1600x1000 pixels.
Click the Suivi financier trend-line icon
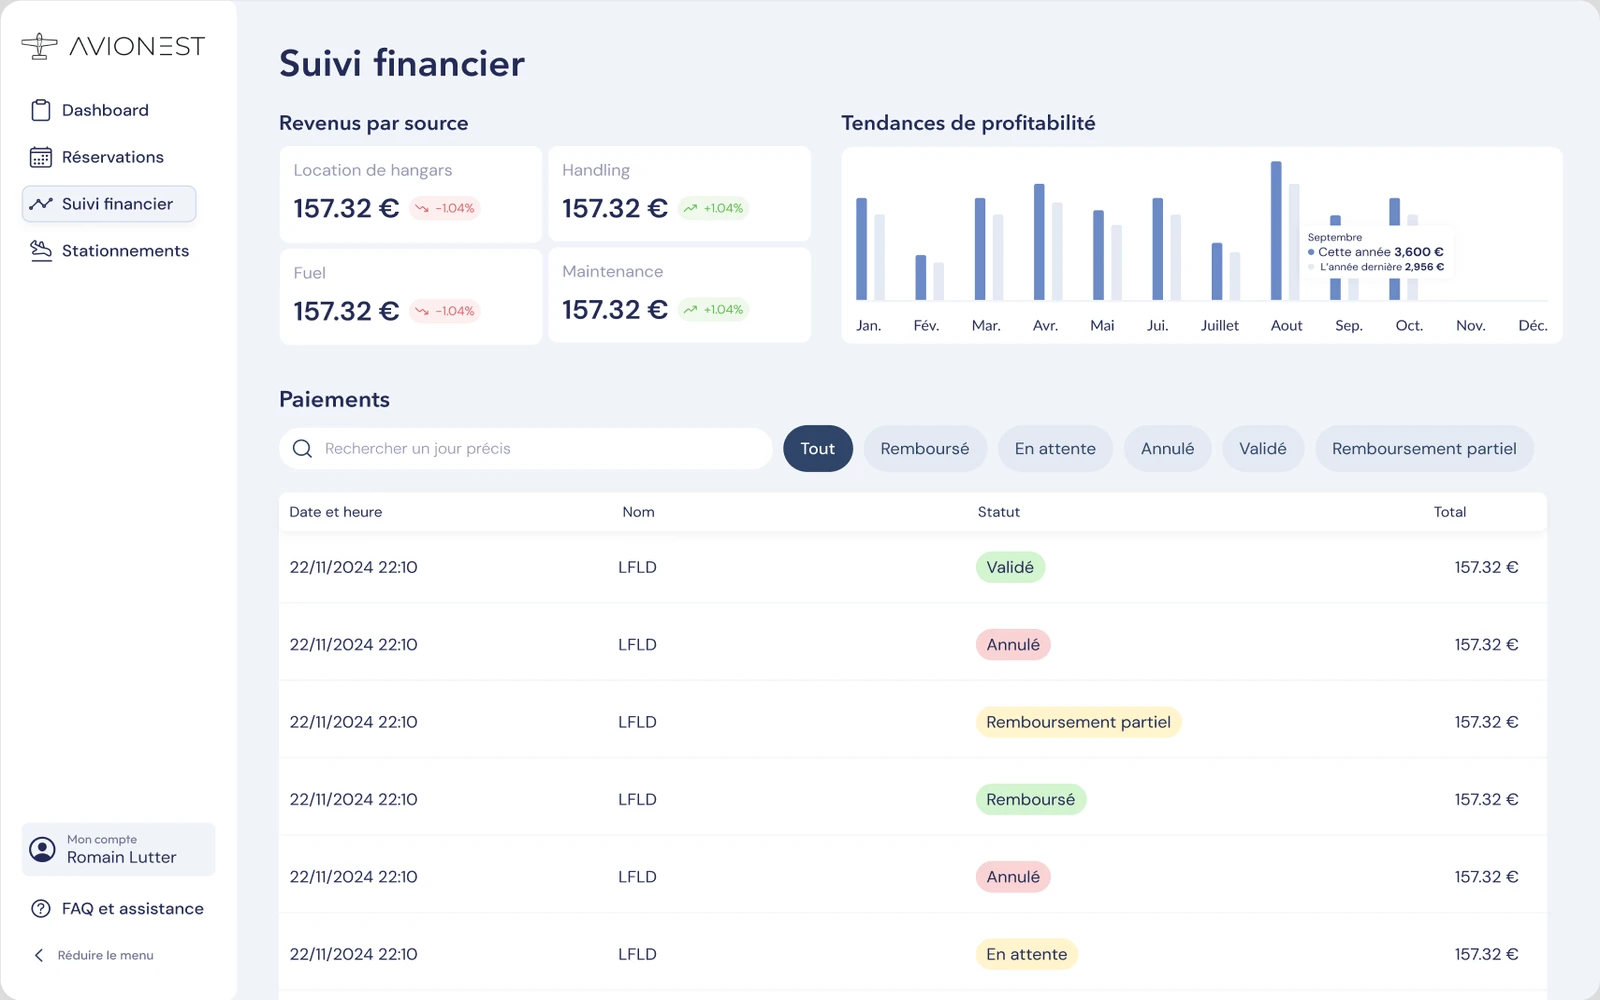tap(41, 204)
